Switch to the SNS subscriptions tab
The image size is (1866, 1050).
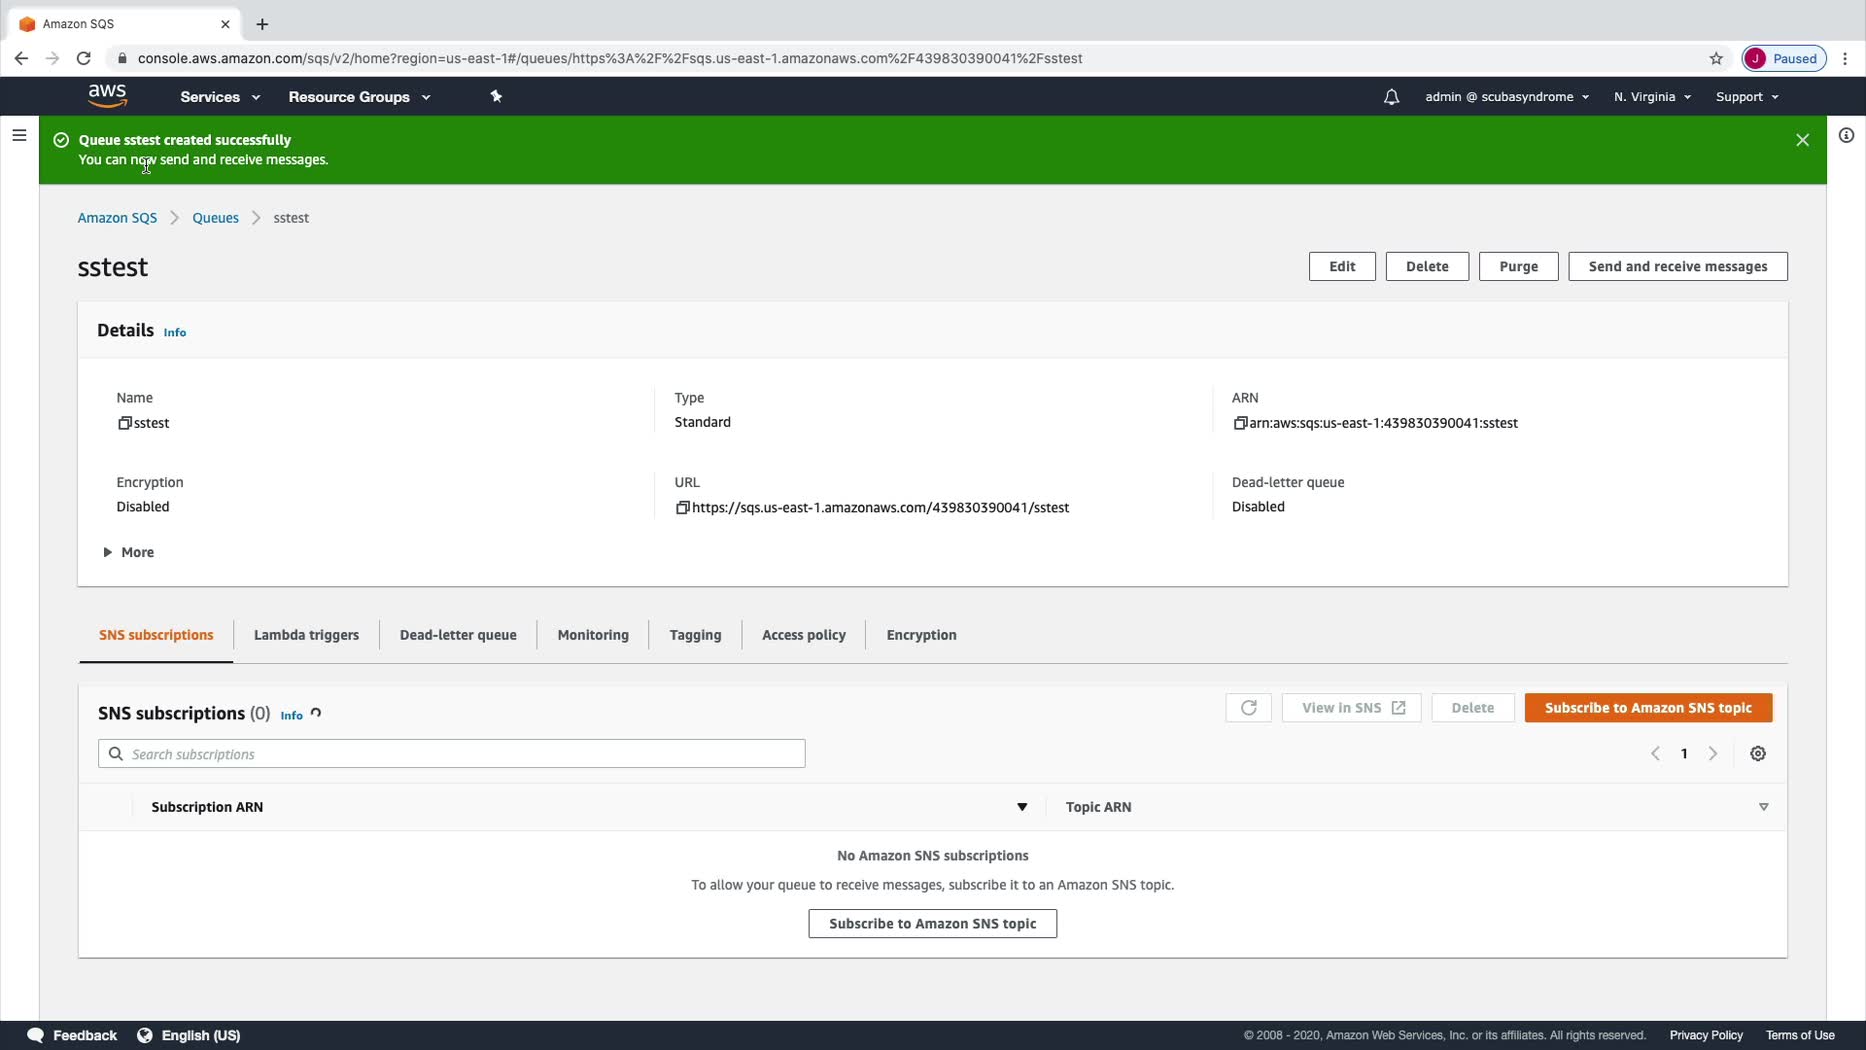click(x=156, y=635)
